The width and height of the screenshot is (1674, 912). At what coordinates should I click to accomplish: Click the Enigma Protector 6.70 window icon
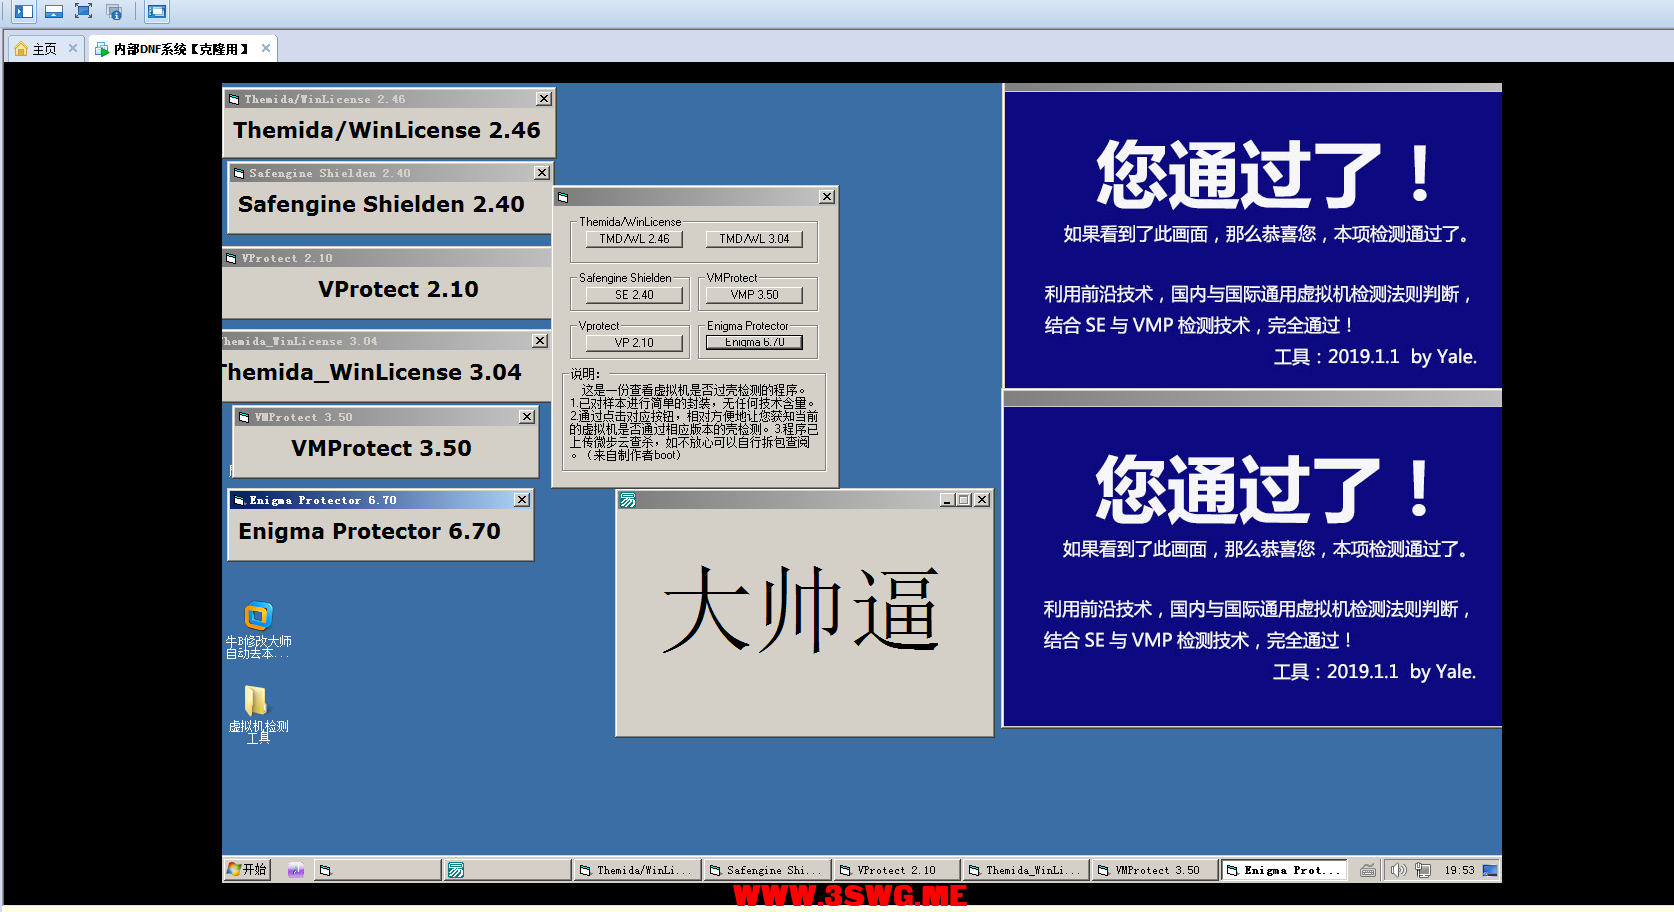[x=239, y=501]
